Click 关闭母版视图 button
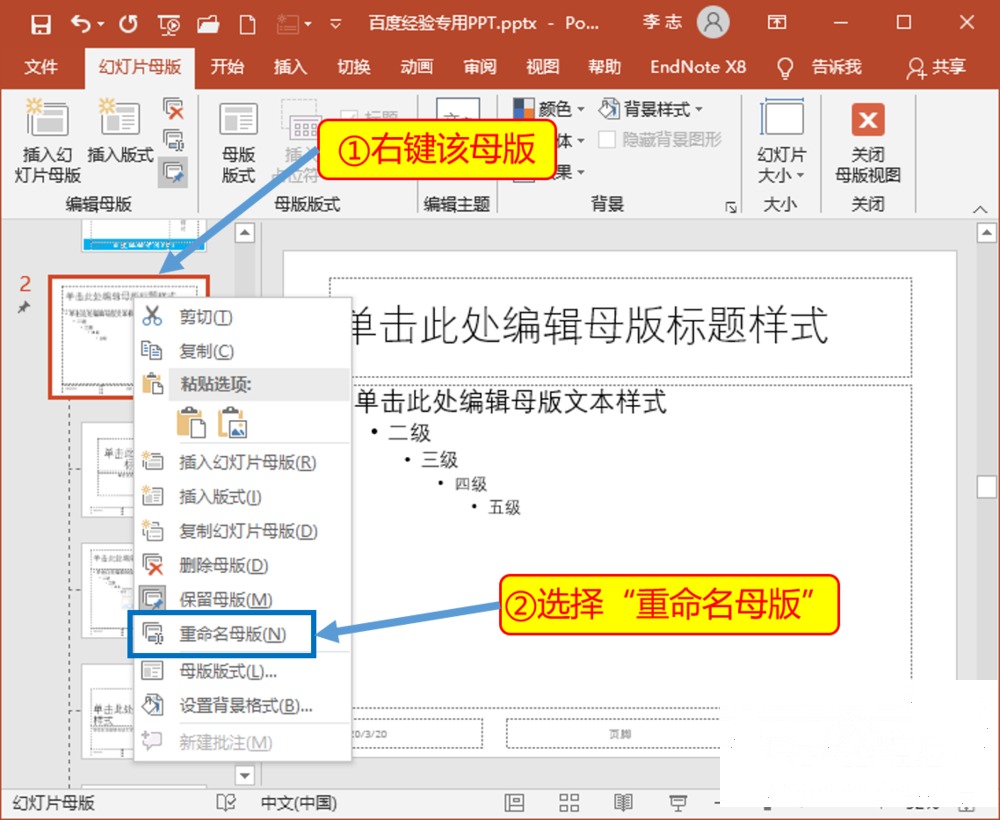Image resolution: width=1000 pixels, height=820 pixels. [x=868, y=142]
